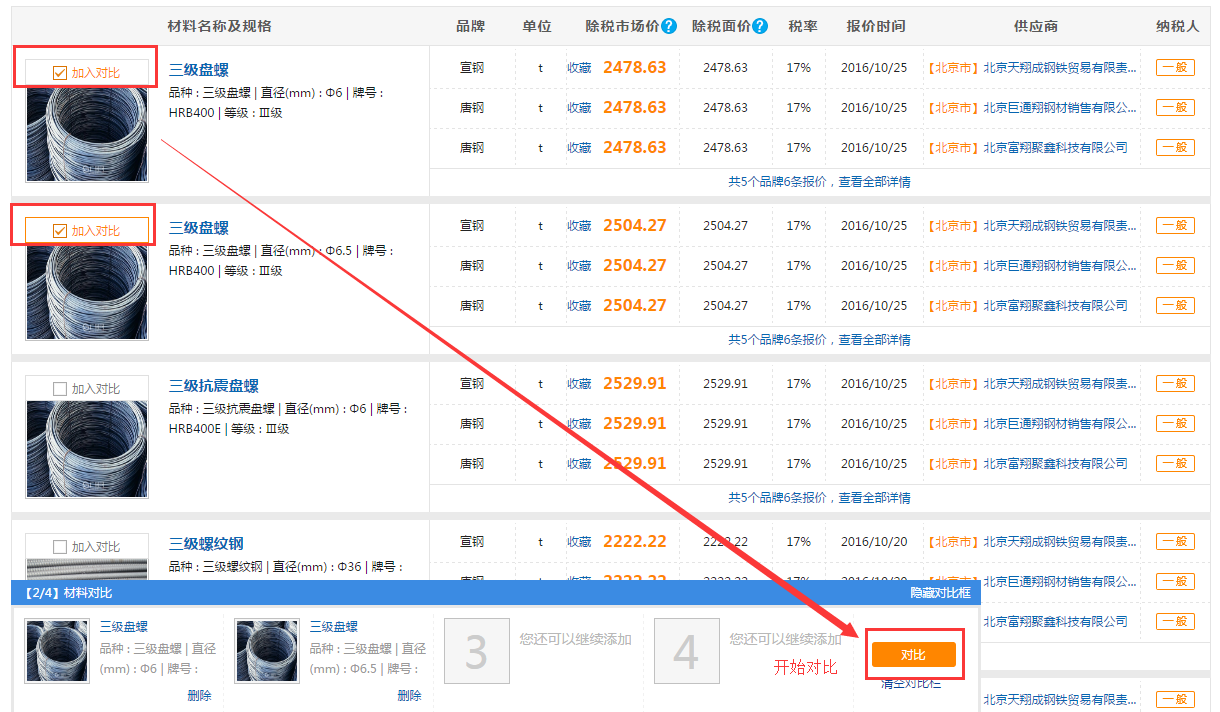This screenshot has width=1220, height=712.
Task: Open supplier 北京天翔成钢铁贸易 in 2504.27 row
Action: pyautogui.click(x=1060, y=226)
